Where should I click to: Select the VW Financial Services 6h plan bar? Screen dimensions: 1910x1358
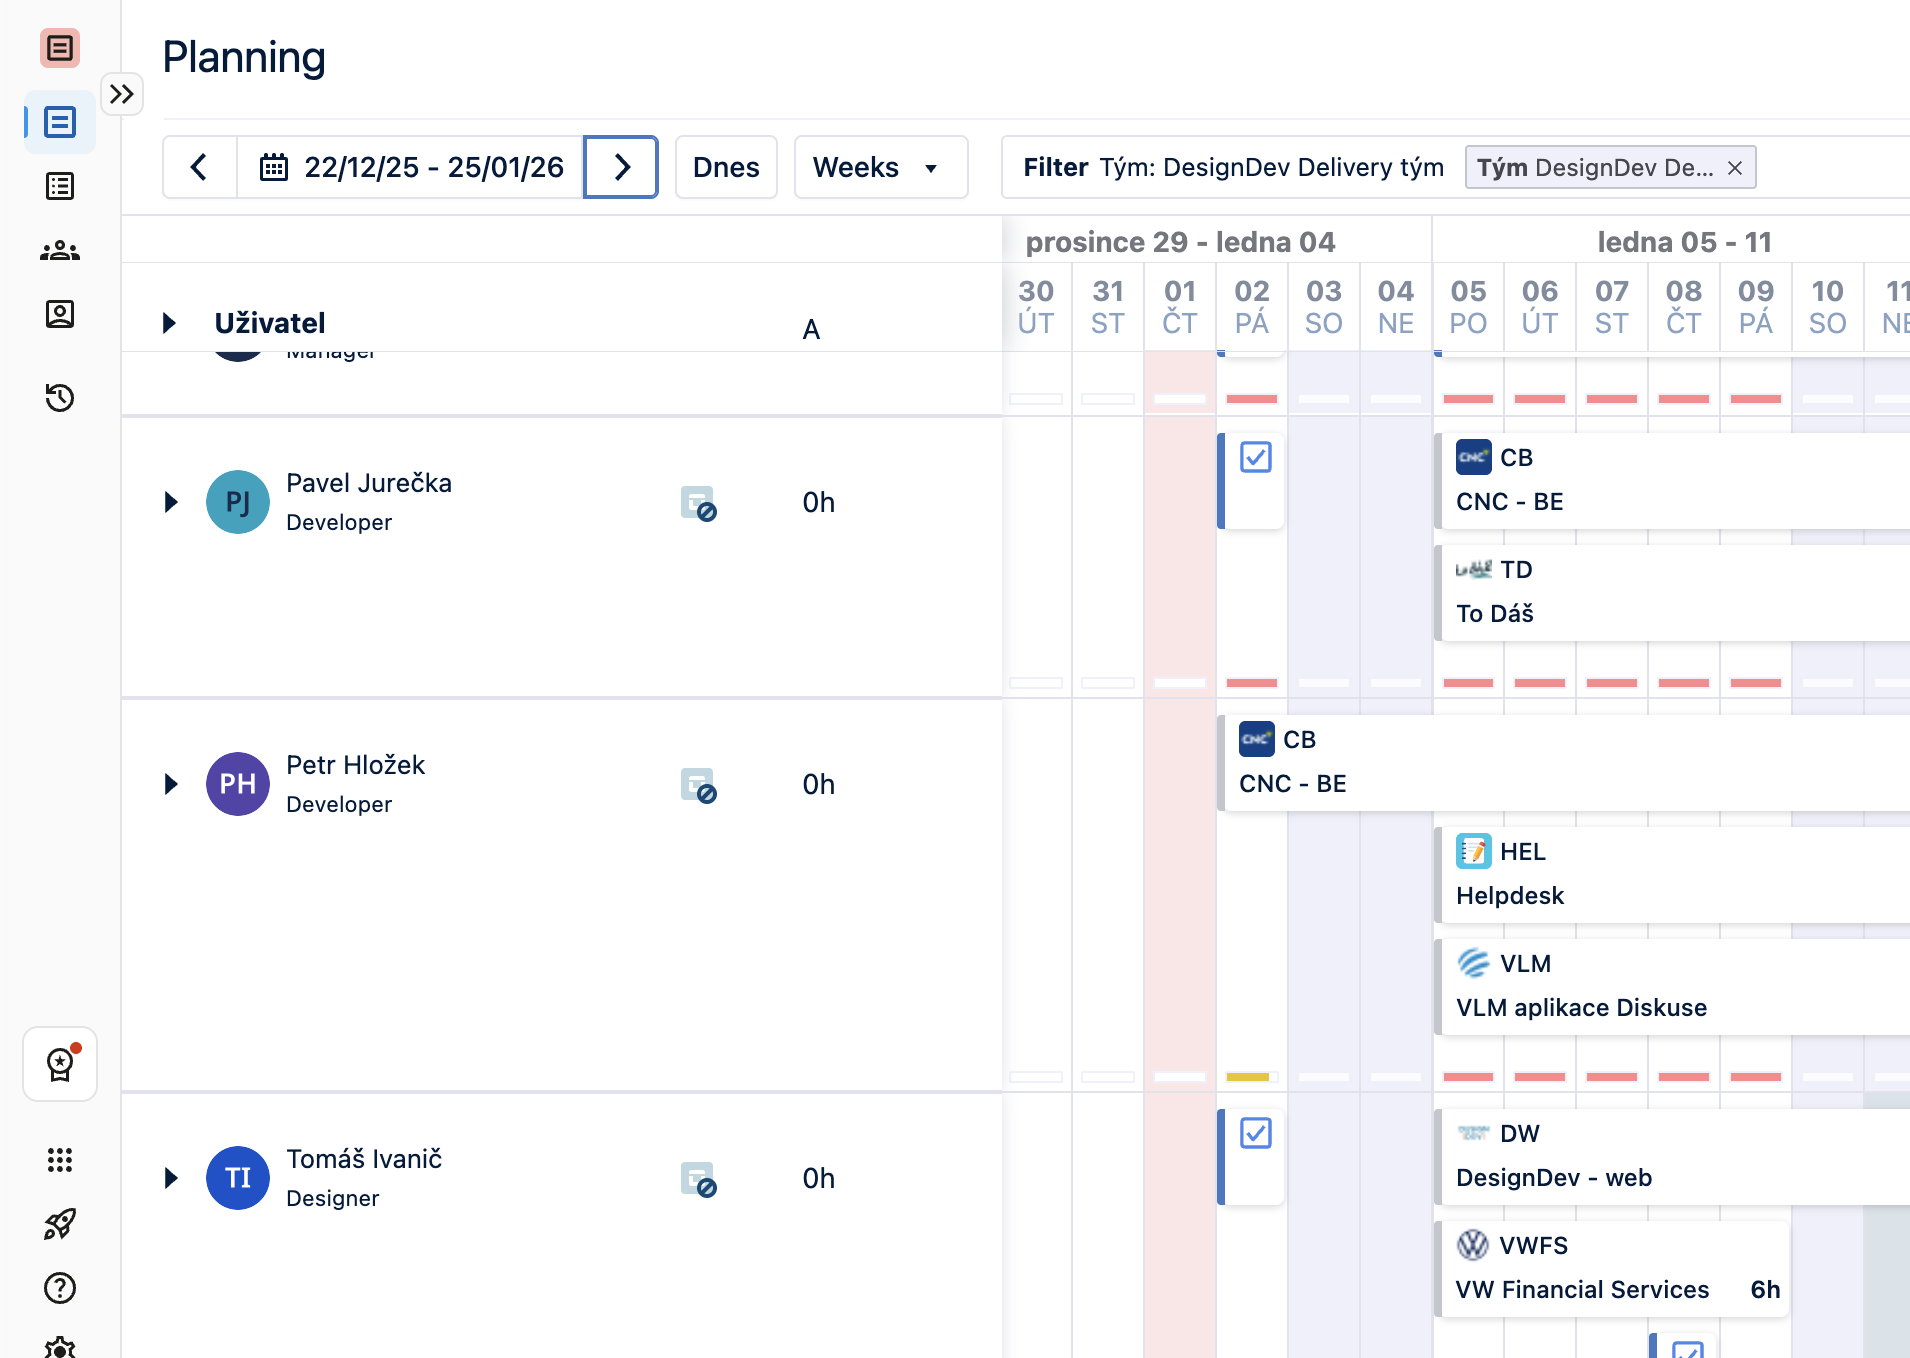(1612, 1268)
